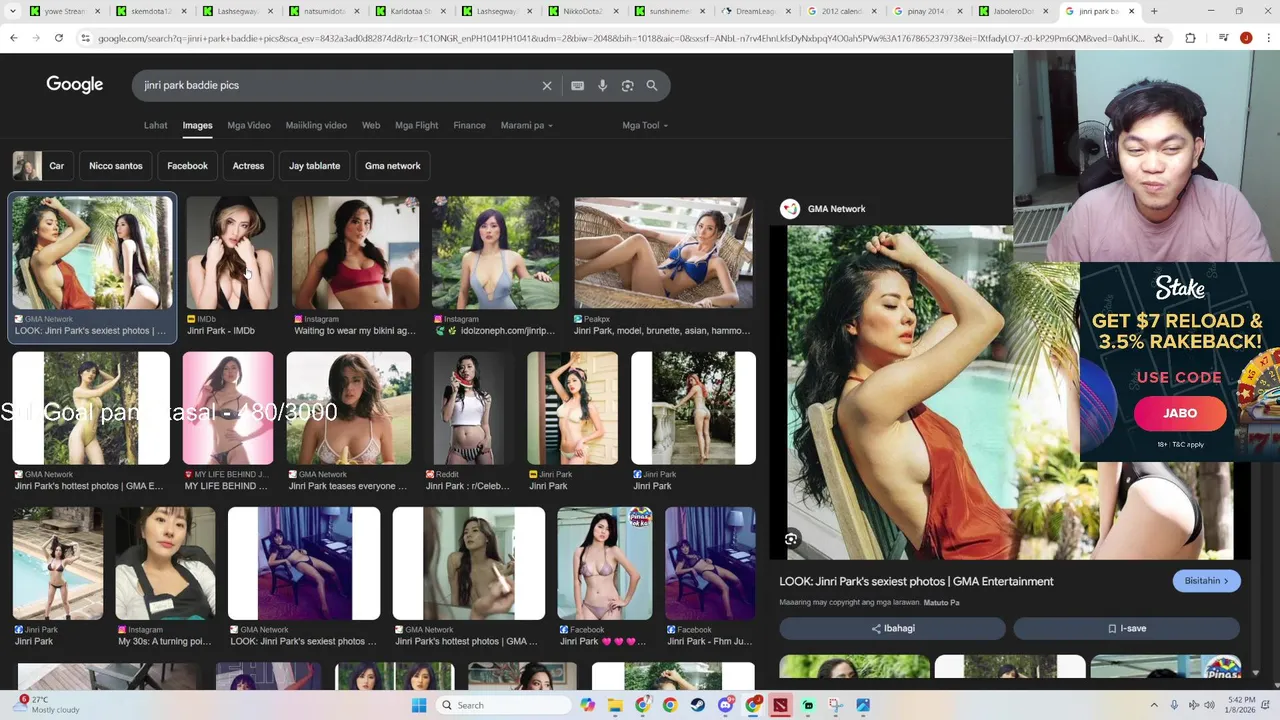Click the browser forward arrow
Screen dimensions: 1280x720
click(x=36, y=38)
